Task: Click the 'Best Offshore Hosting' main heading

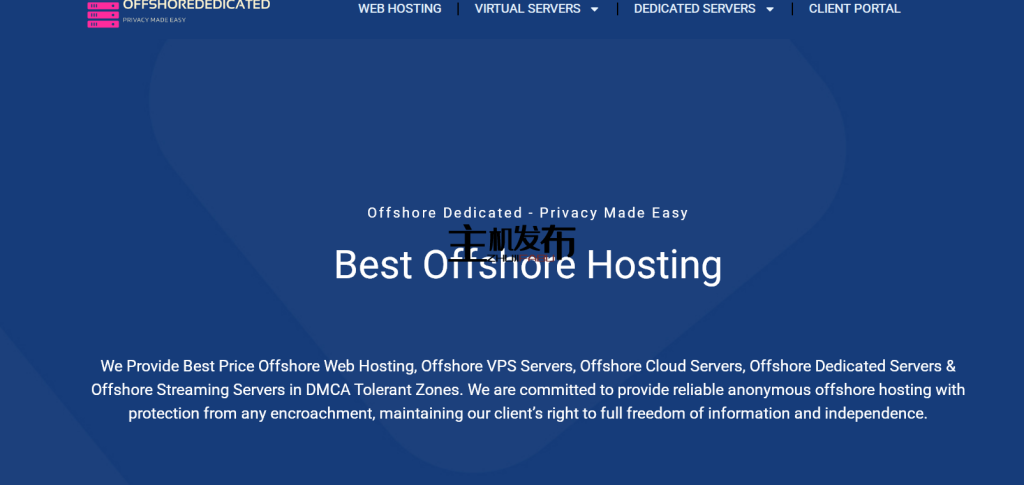Action: tap(527, 266)
